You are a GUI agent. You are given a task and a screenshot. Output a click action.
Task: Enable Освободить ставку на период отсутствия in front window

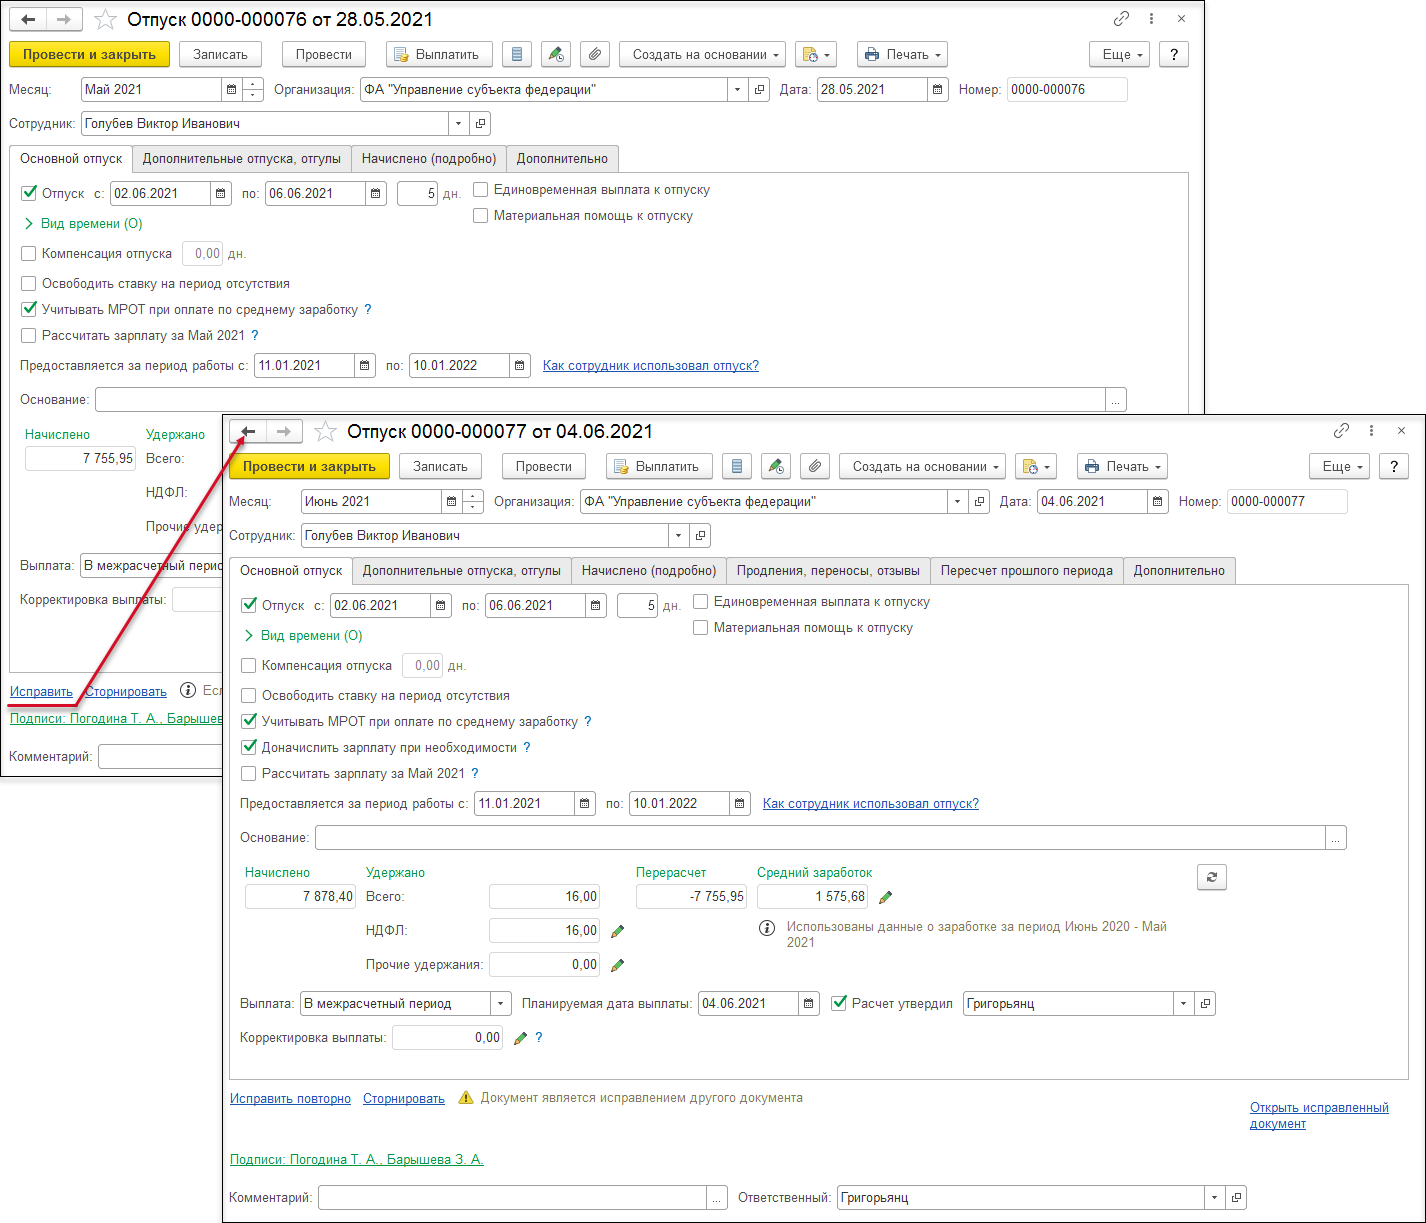click(x=249, y=695)
